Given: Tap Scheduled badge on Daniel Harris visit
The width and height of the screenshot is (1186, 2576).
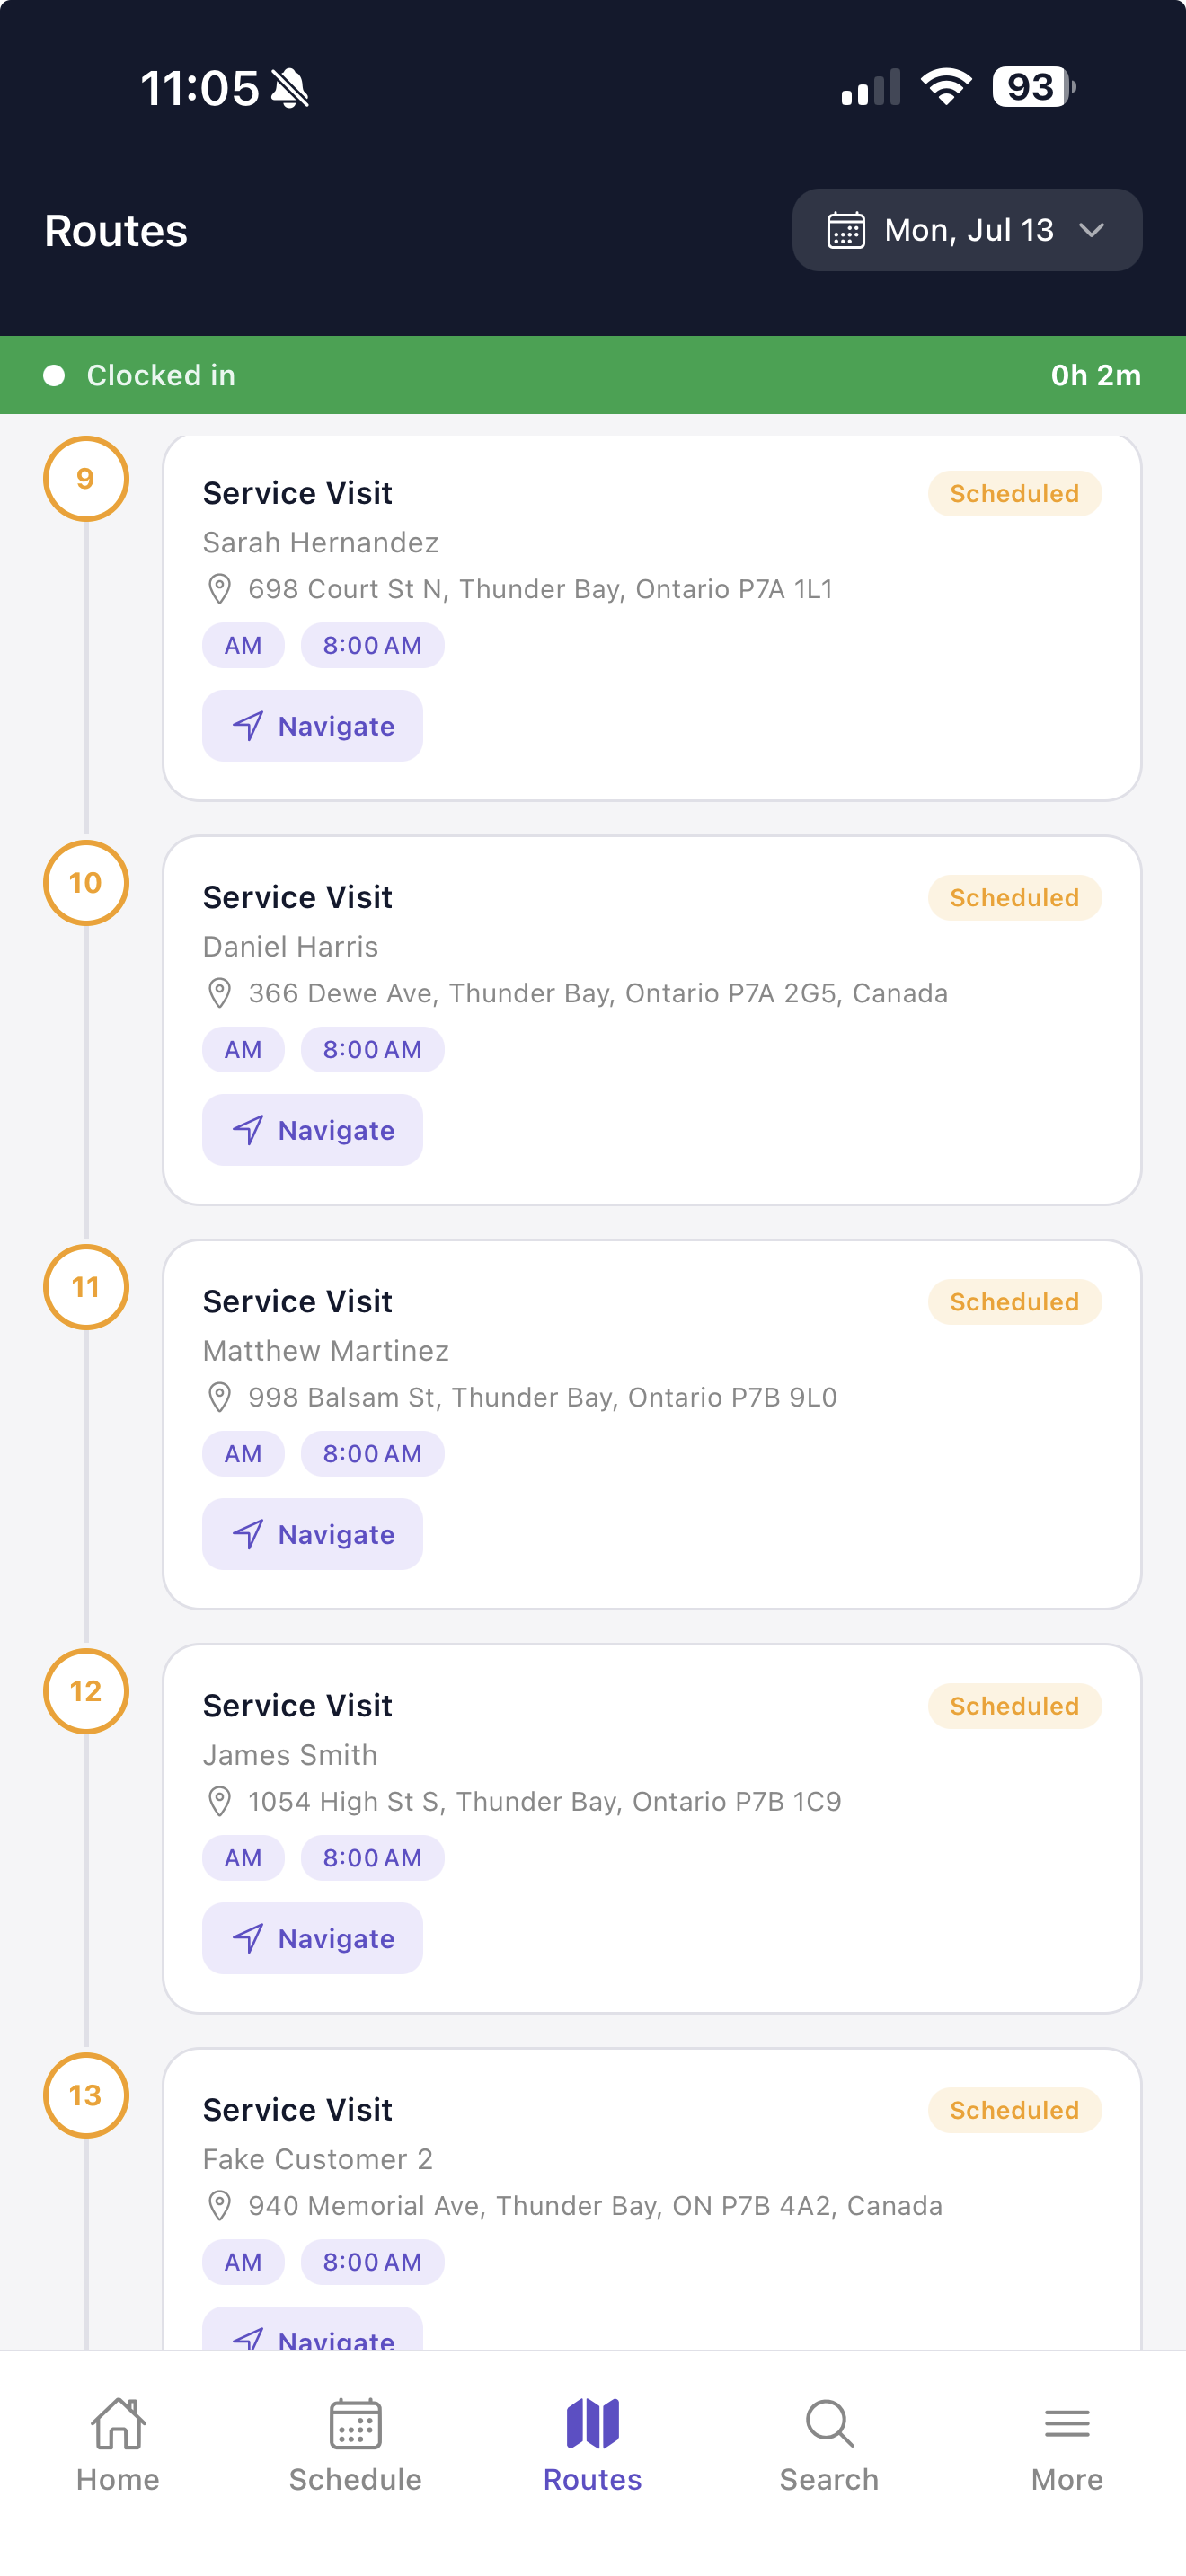Looking at the screenshot, I should 1014,898.
